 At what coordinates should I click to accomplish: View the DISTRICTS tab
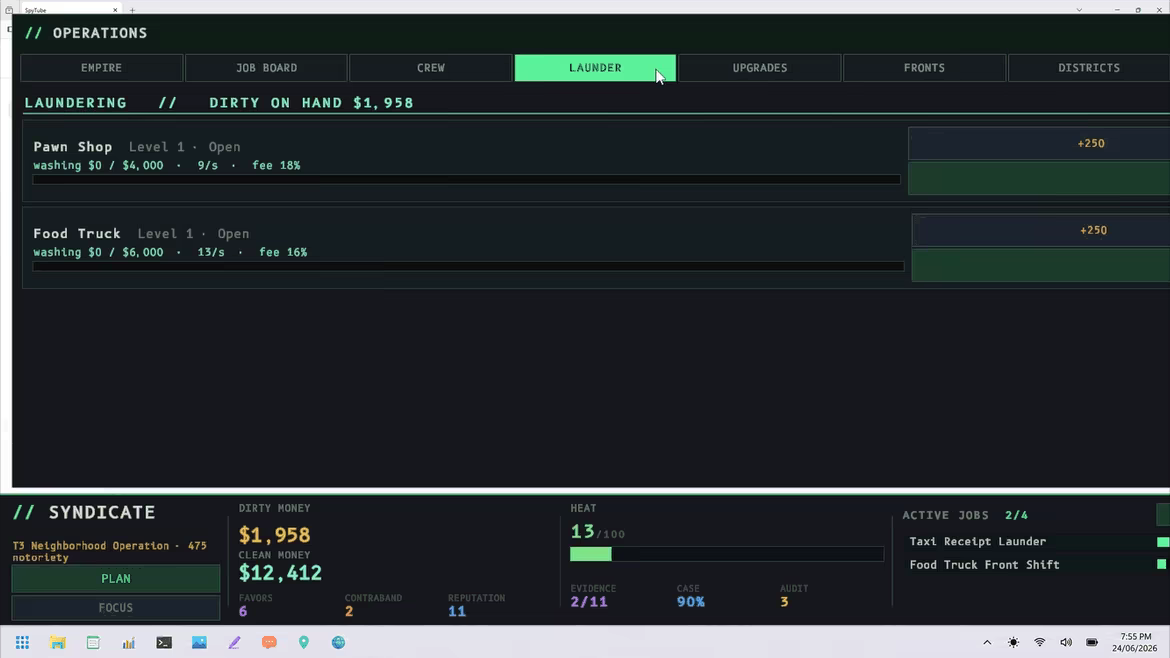(1089, 68)
